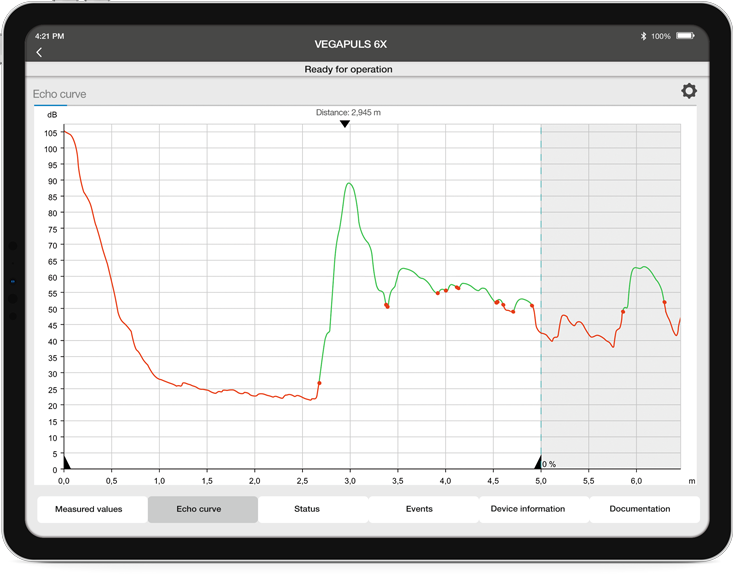Tap the VEGAPULS 6X title
This screenshot has height=574, width=733.
tap(350, 45)
